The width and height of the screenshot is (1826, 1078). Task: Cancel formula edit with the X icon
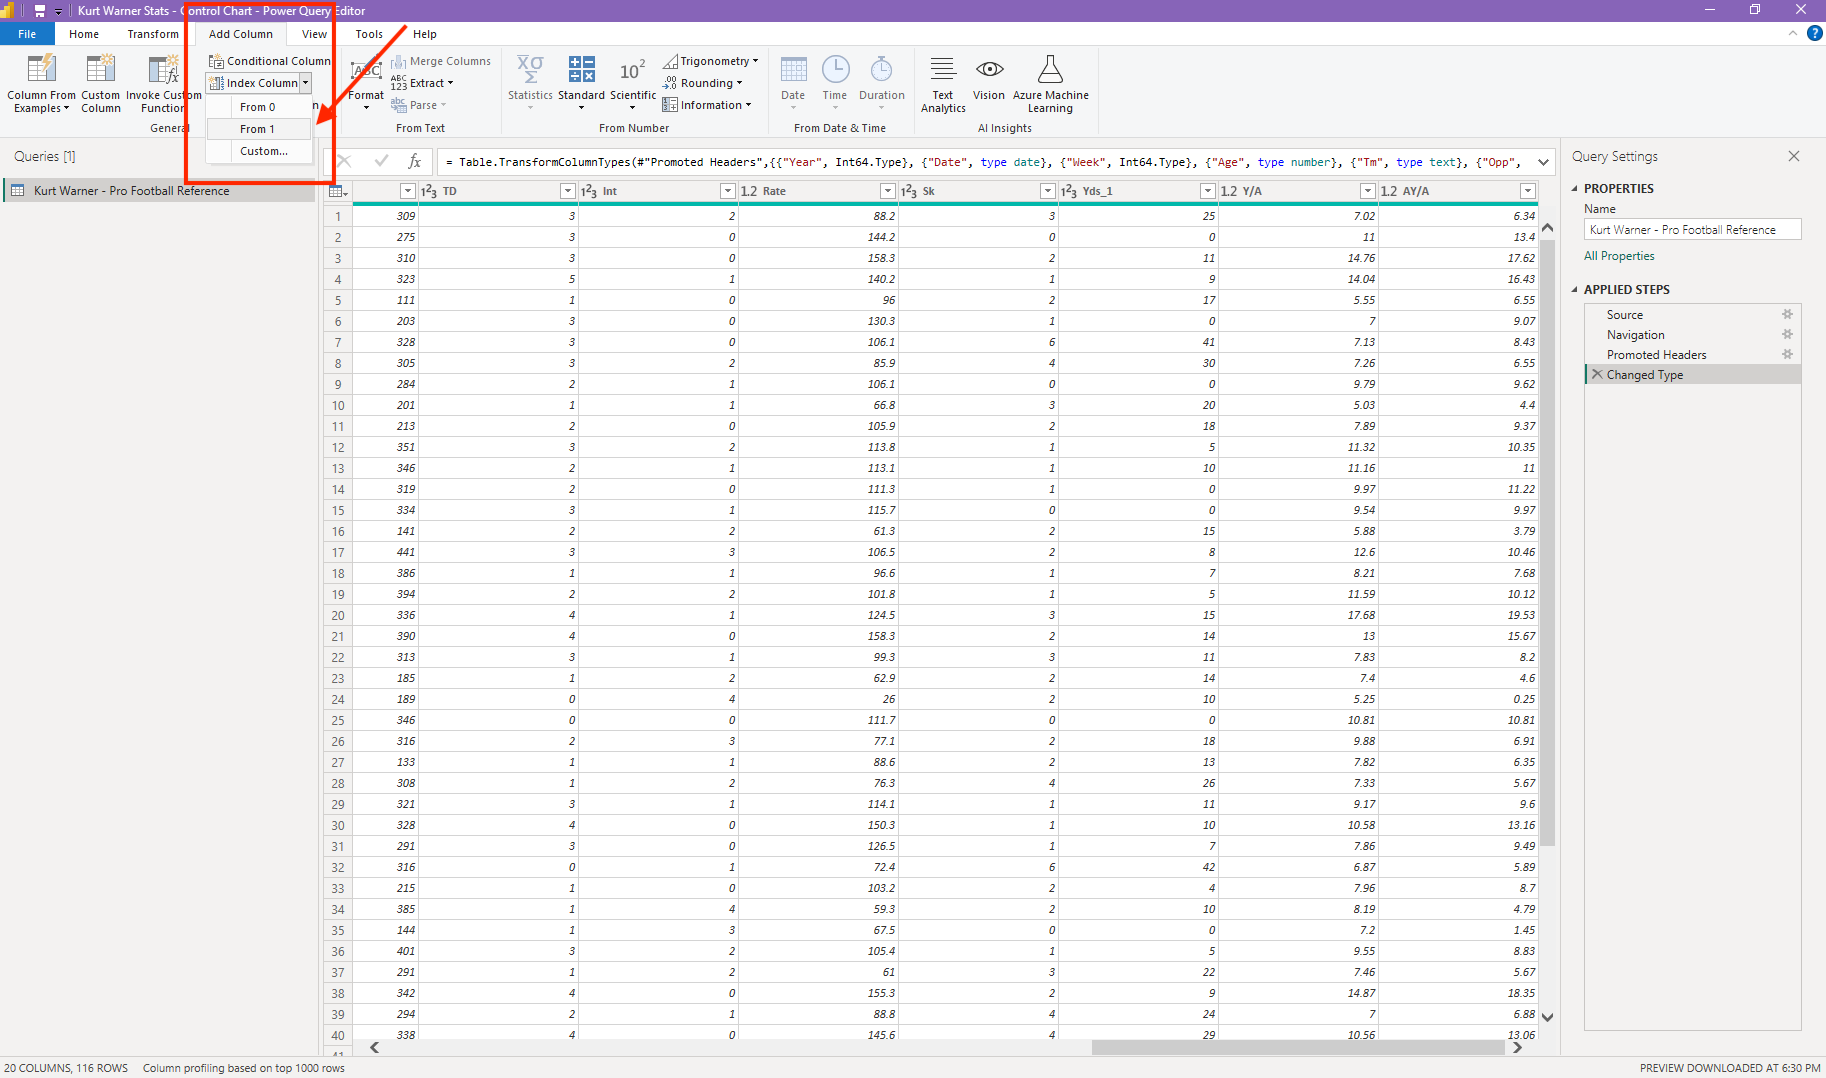[x=345, y=161]
